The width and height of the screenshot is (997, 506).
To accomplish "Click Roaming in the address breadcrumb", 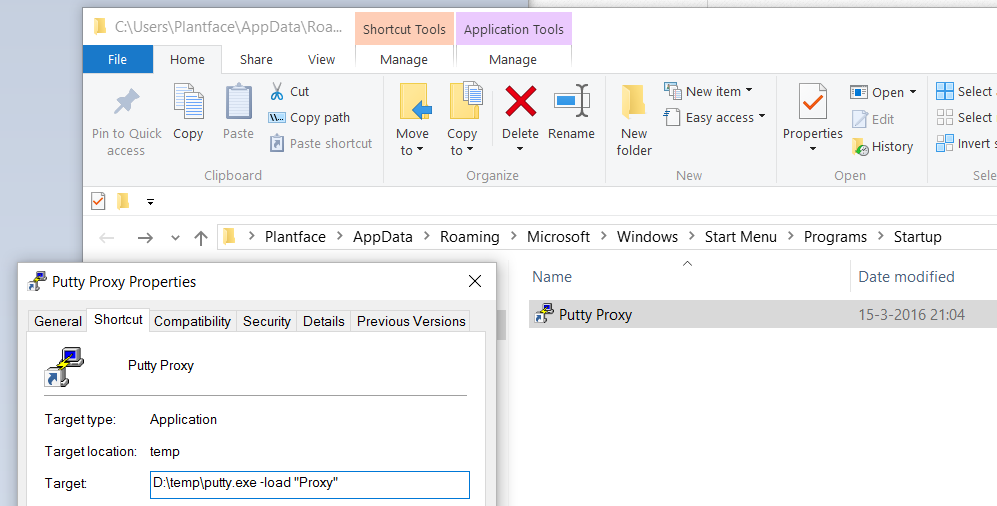I will (x=469, y=237).
